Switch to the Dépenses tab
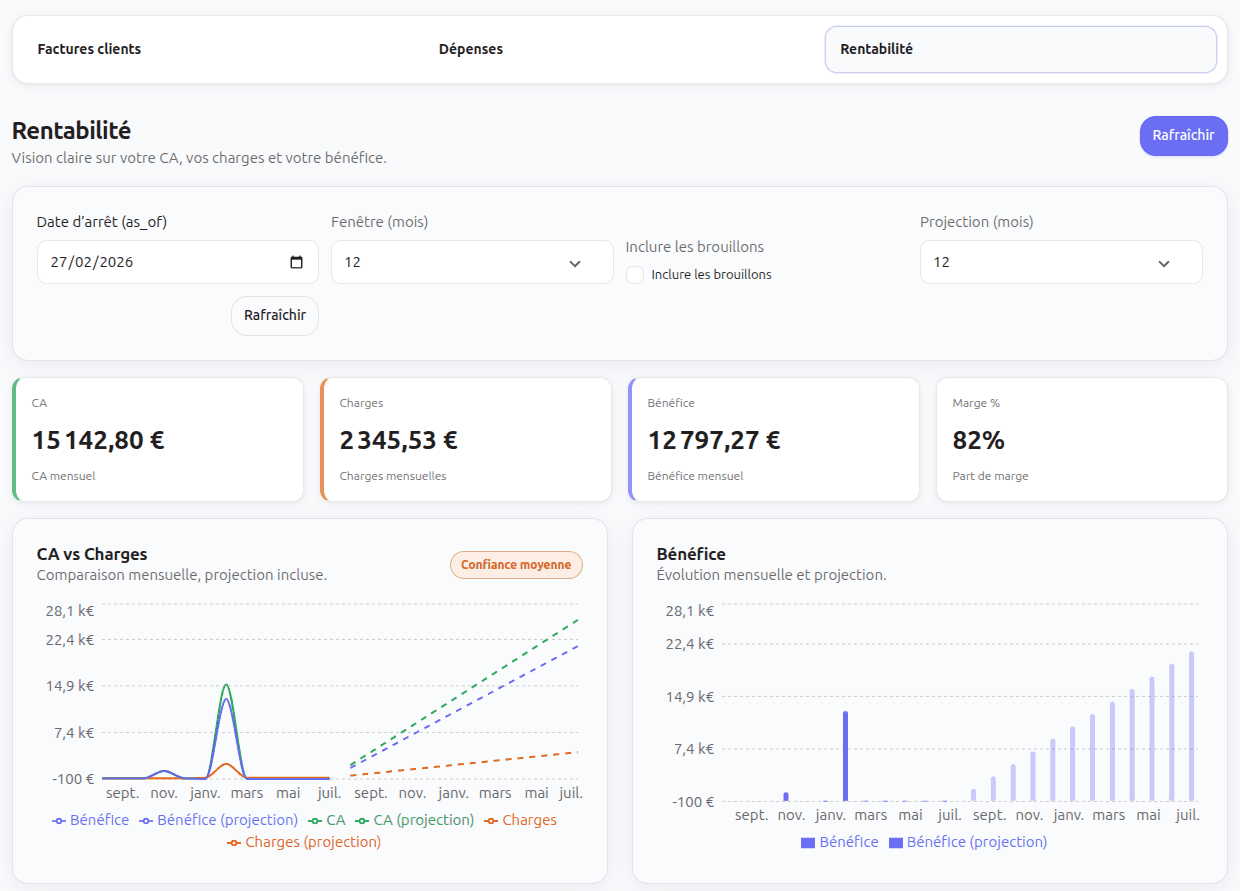Screen dimensions: 1240x891 [x=470, y=48]
